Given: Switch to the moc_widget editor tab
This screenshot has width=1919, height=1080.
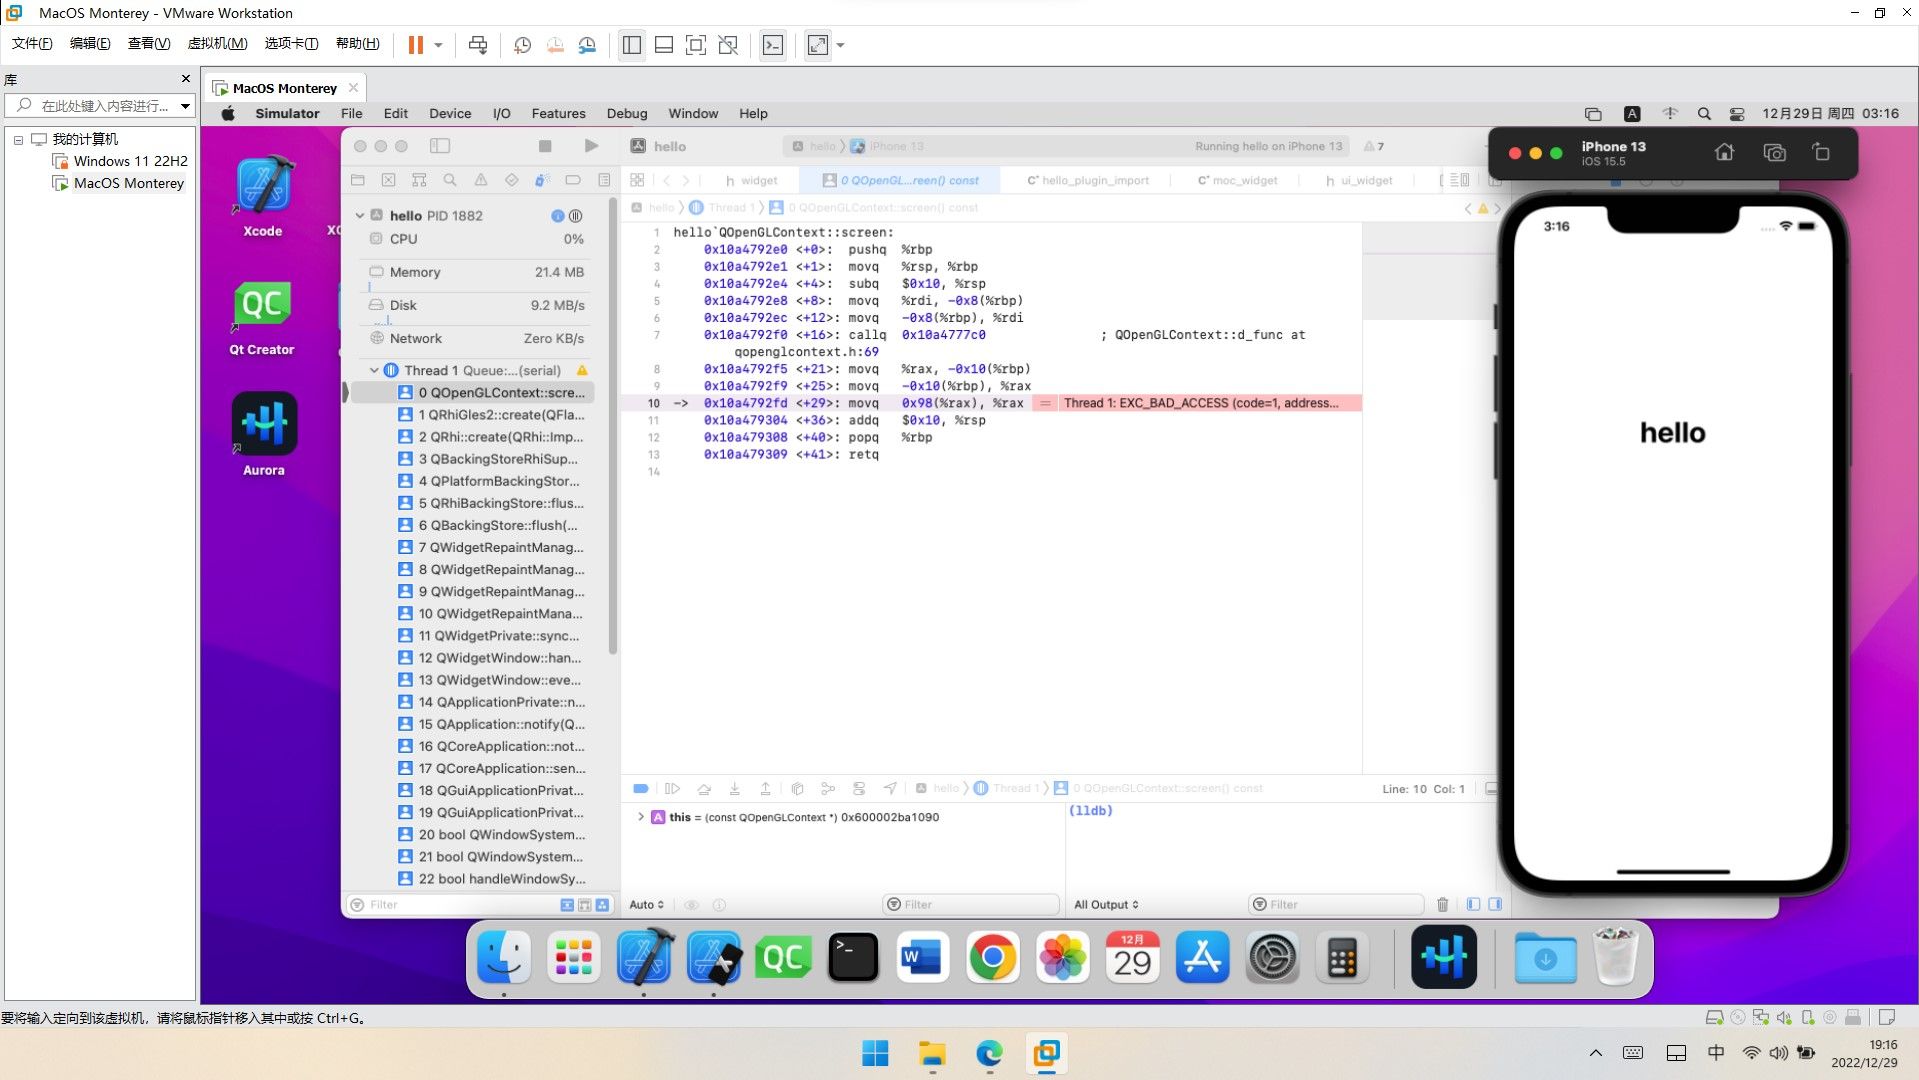Looking at the screenshot, I should [x=1238, y=181].
